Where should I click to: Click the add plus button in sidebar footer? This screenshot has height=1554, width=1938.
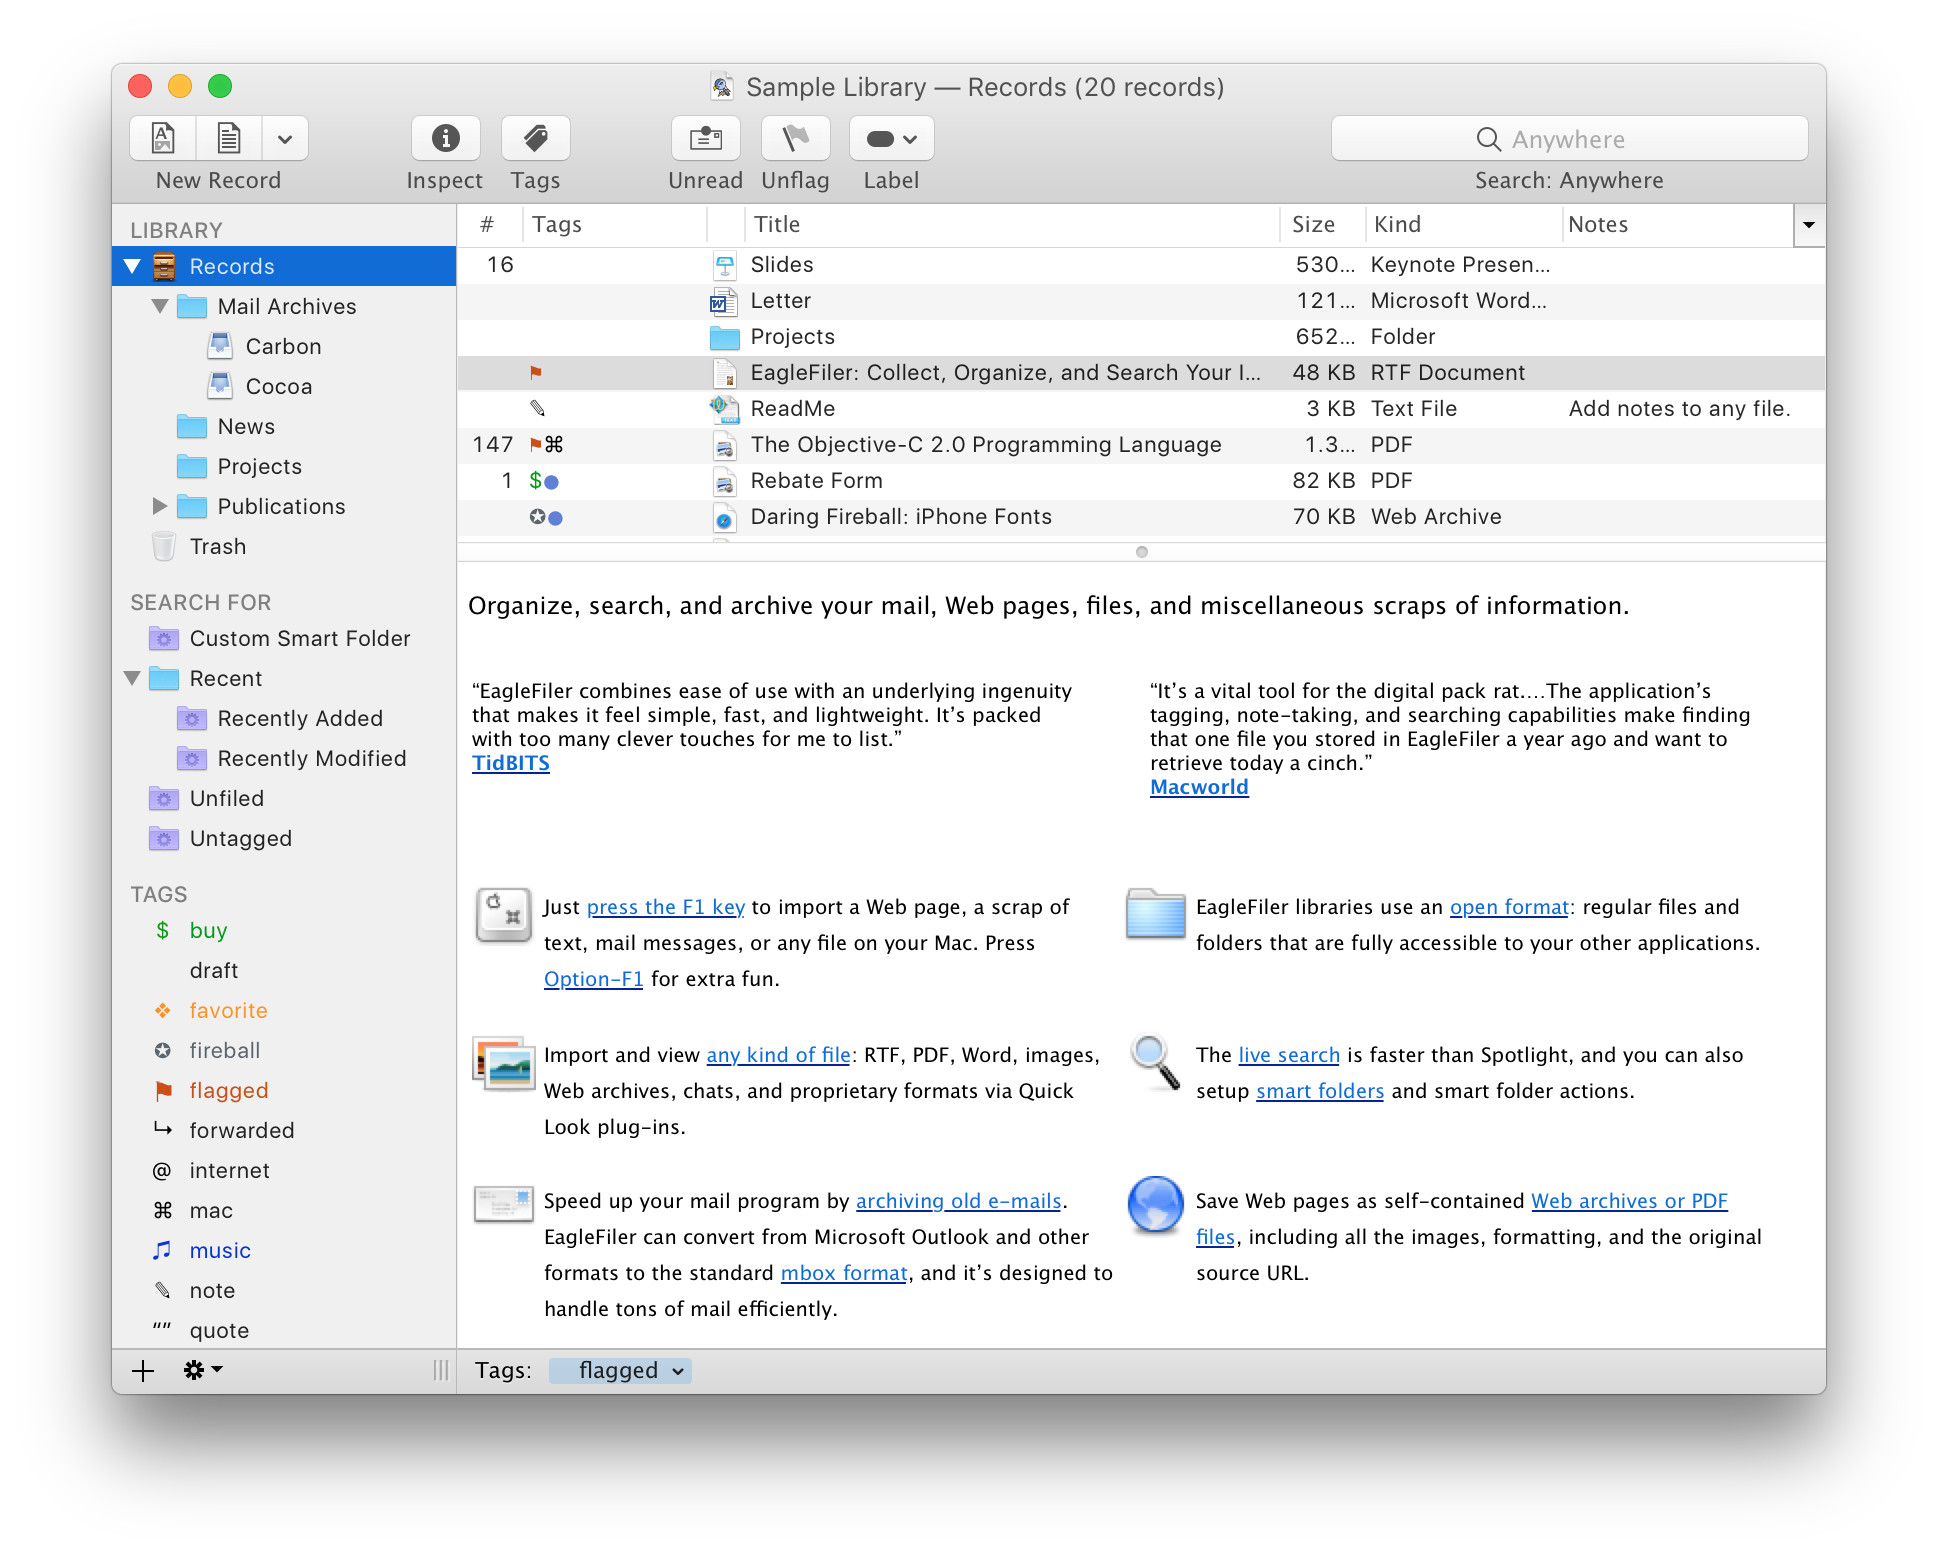click(143, 1370)
